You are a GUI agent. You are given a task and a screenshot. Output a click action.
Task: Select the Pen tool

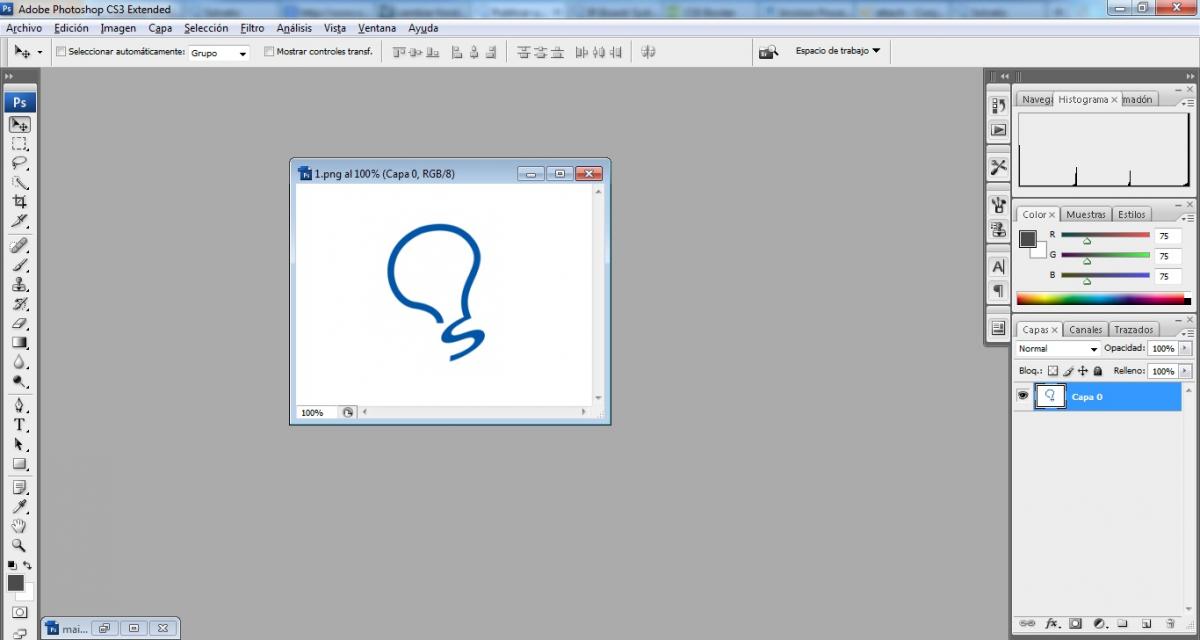pos(19,406)
